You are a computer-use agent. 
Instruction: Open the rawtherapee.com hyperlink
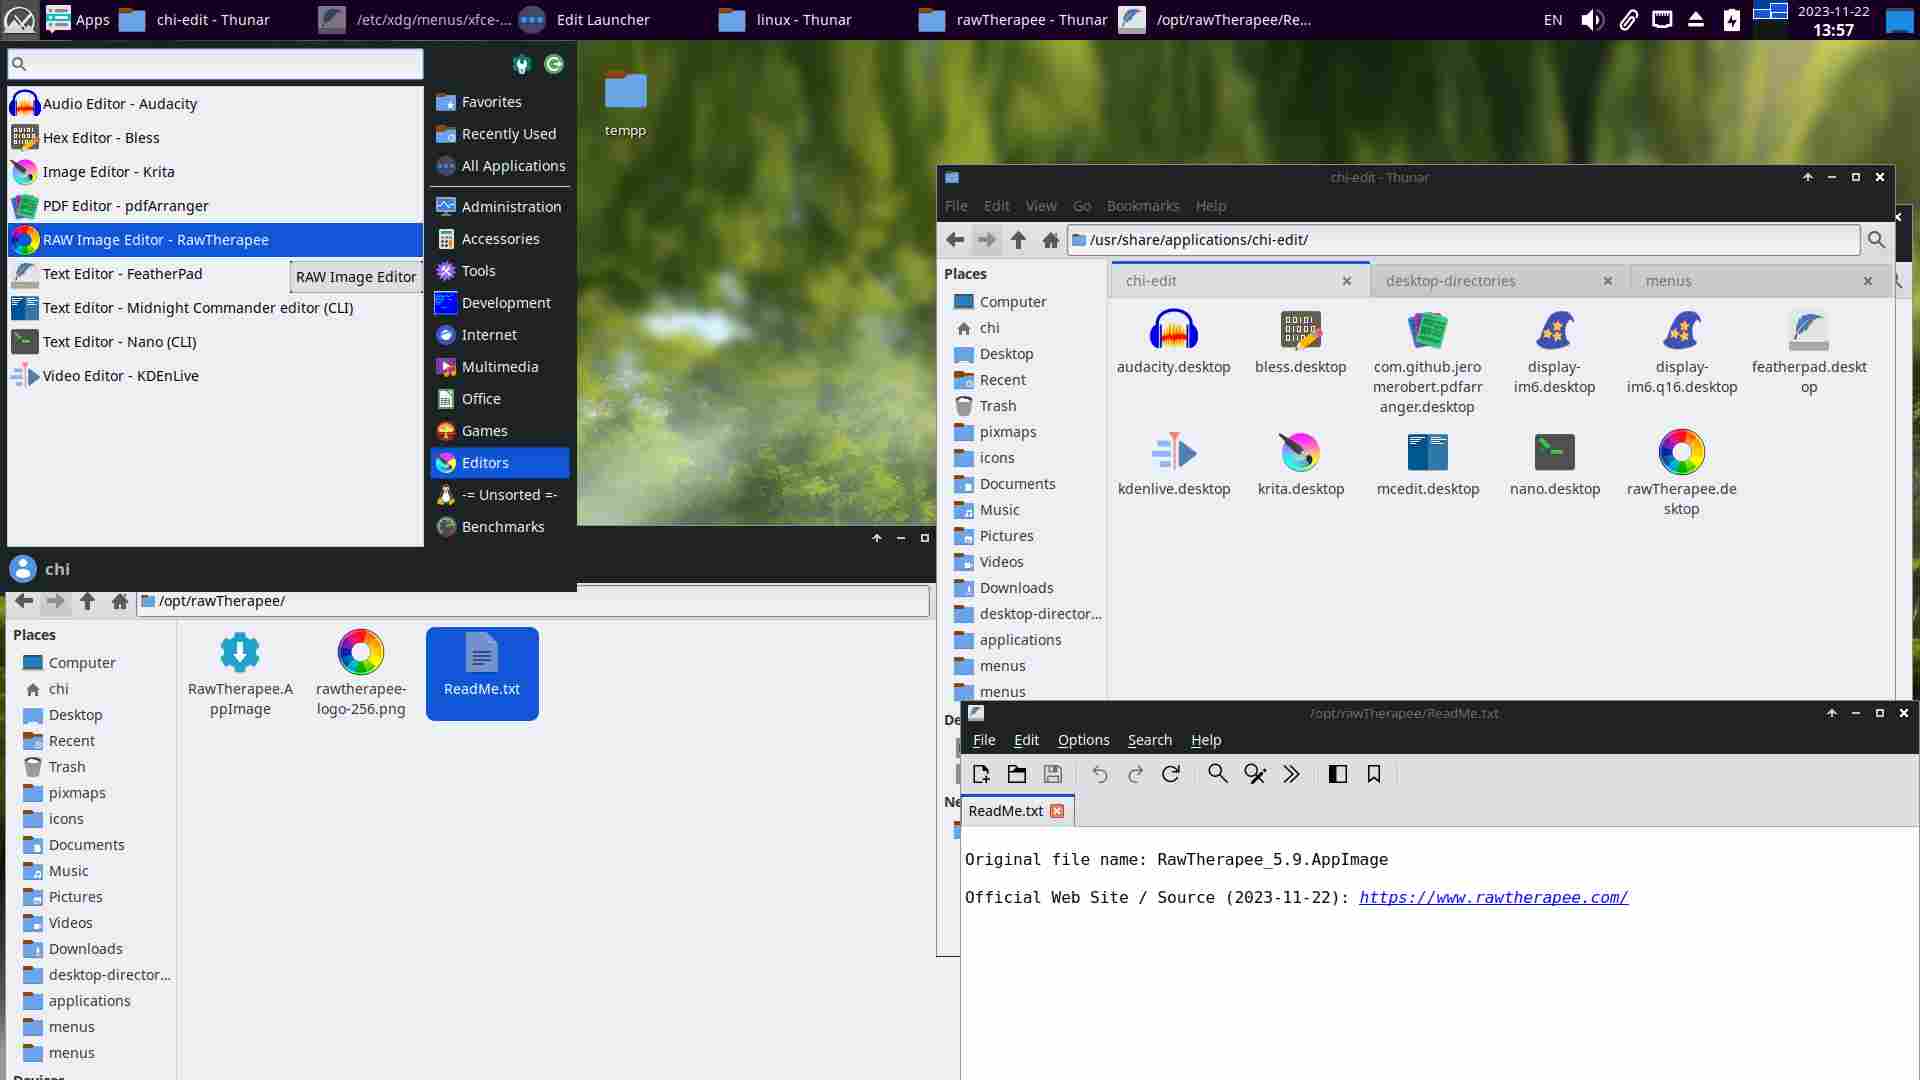pos(1493,898)
